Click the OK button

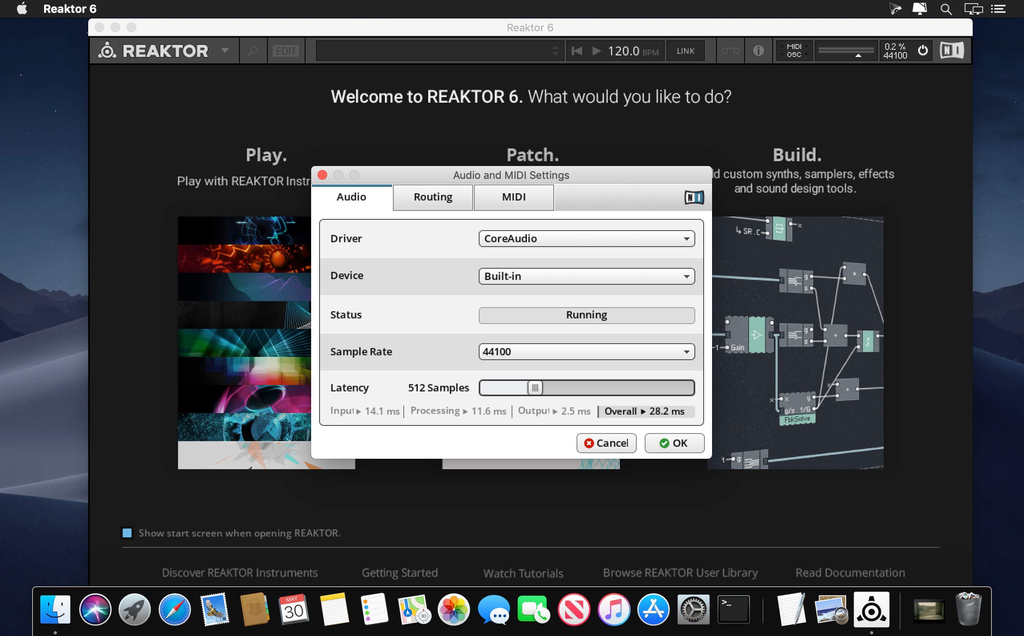click(674, 443)
